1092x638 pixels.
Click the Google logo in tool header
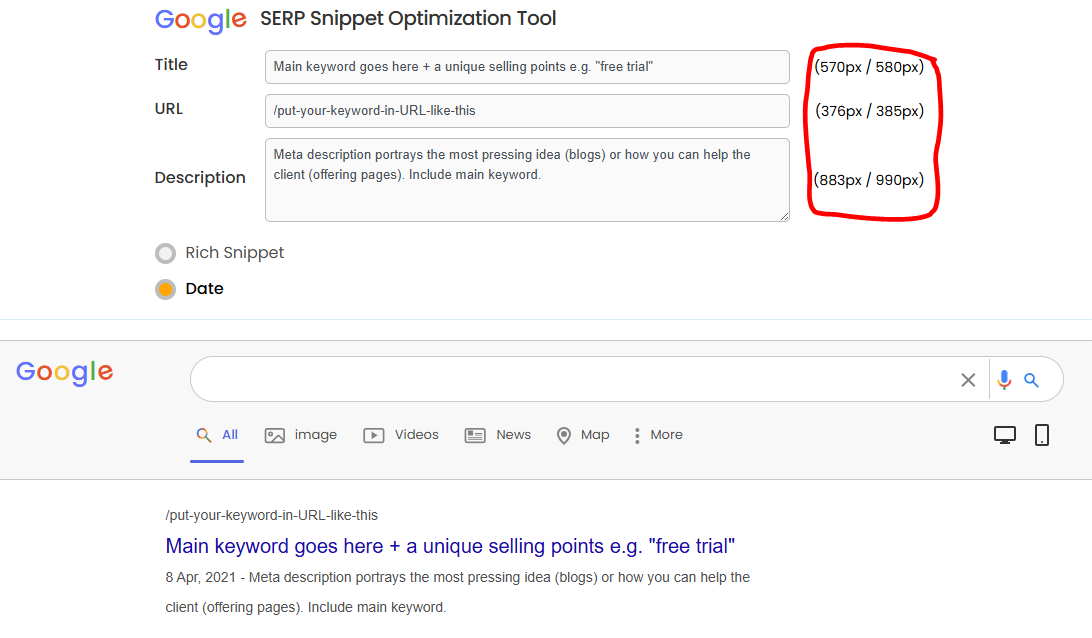coord(201,20)
